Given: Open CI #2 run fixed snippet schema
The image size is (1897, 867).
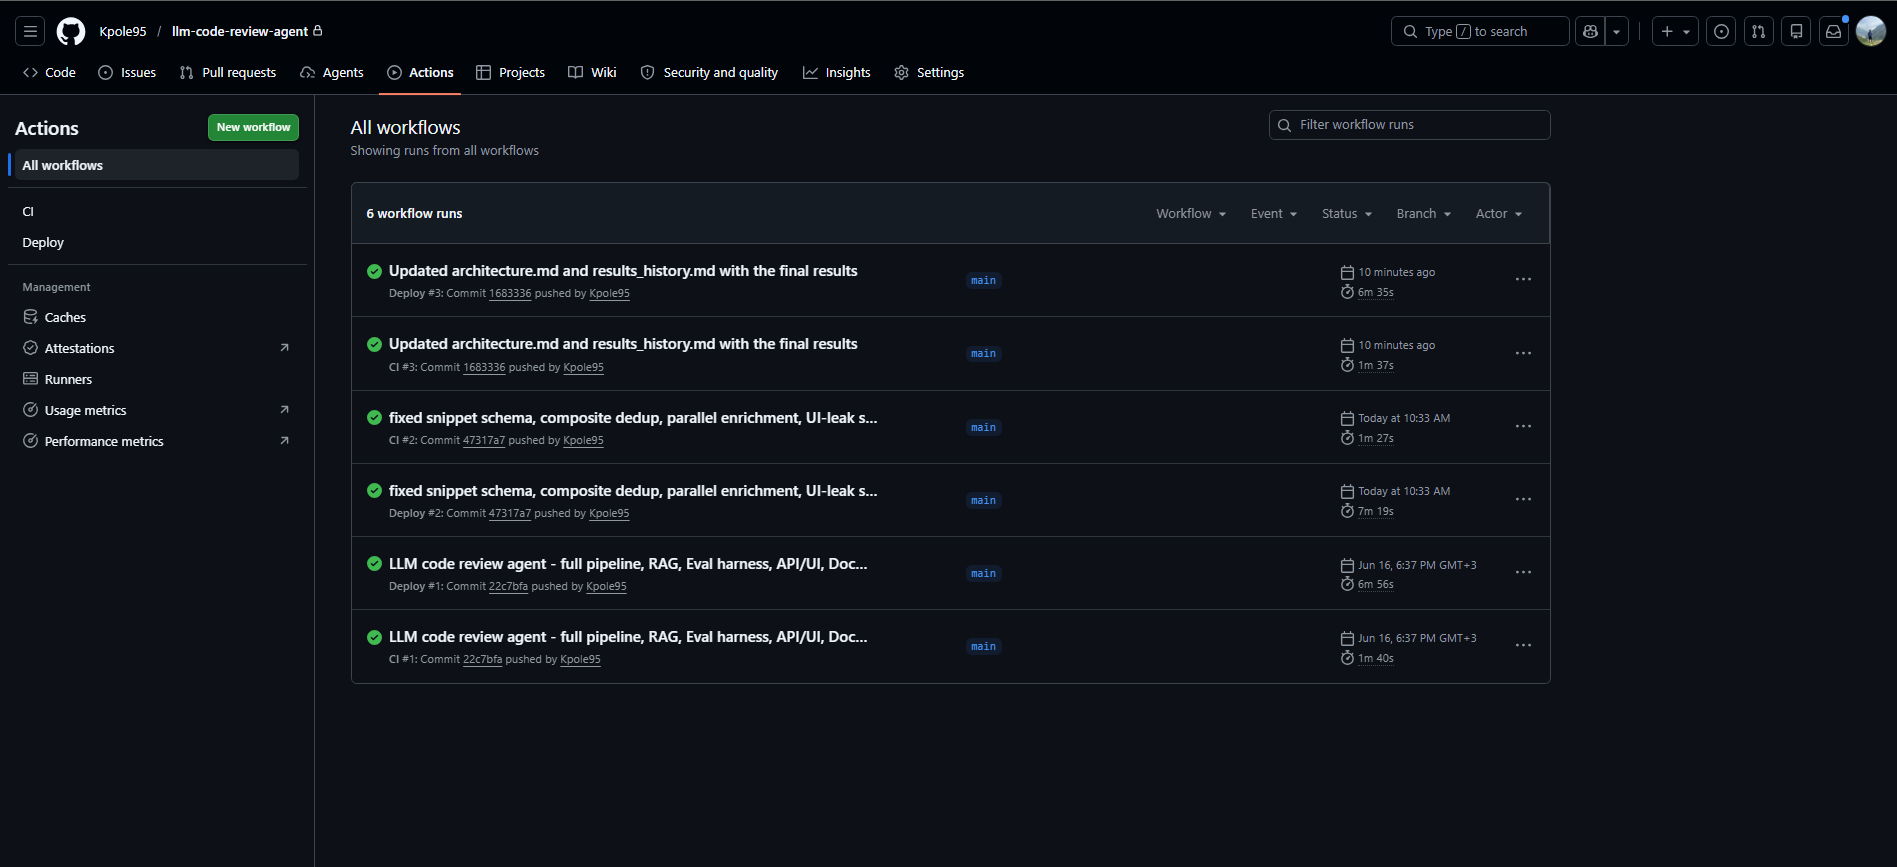Looking at the screenshot, I should point(633,418).
